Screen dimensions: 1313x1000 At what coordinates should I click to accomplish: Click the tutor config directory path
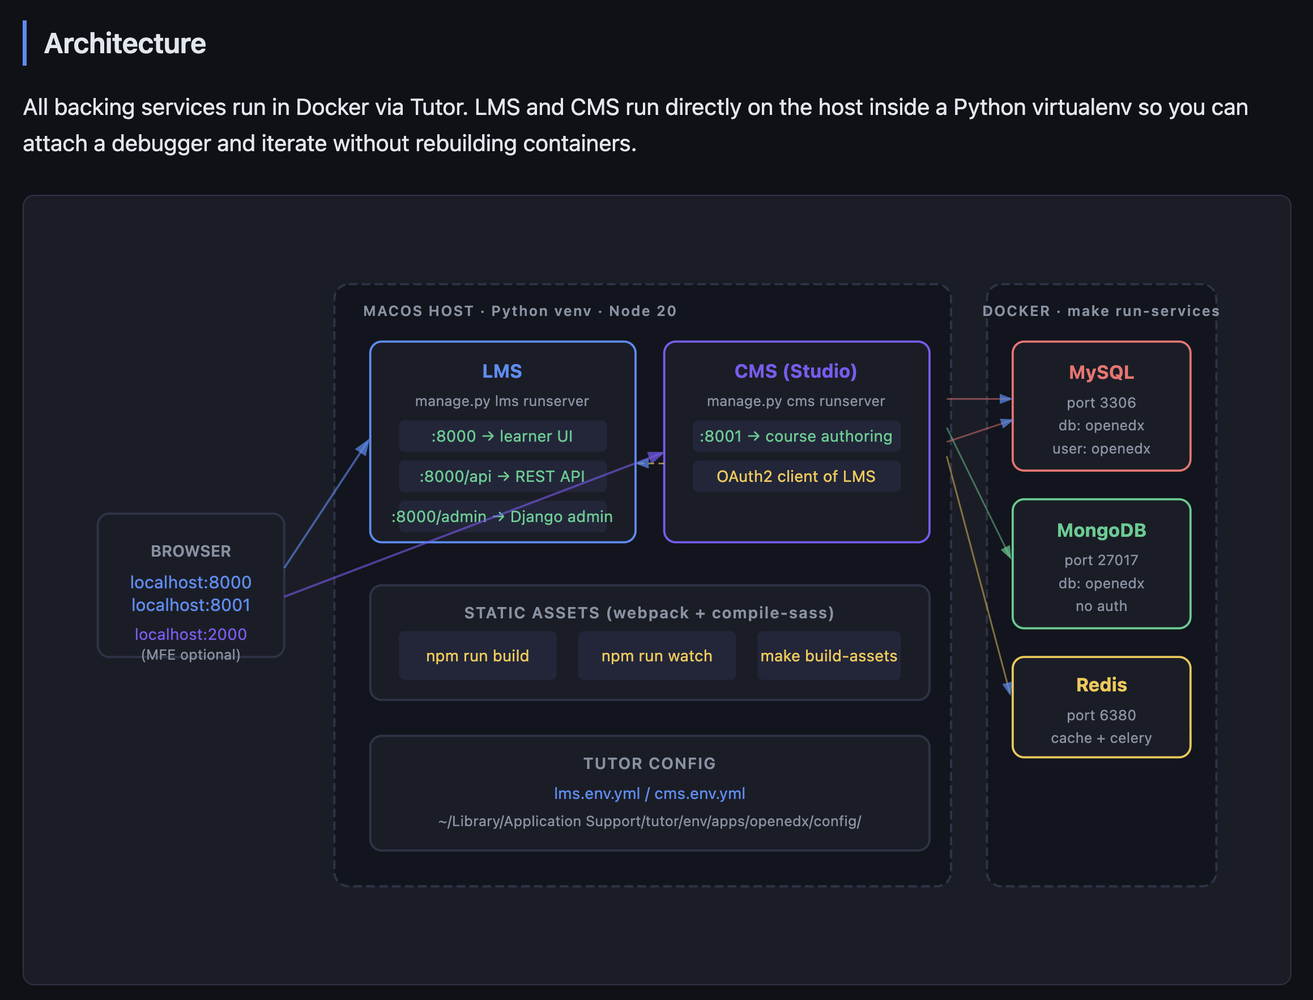click(x=649, y=821)
